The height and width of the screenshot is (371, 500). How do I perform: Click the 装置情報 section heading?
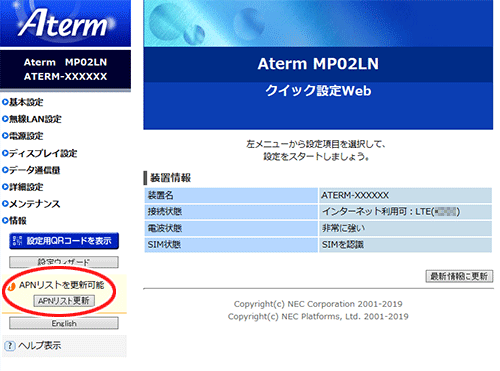[x=170, y=178]
